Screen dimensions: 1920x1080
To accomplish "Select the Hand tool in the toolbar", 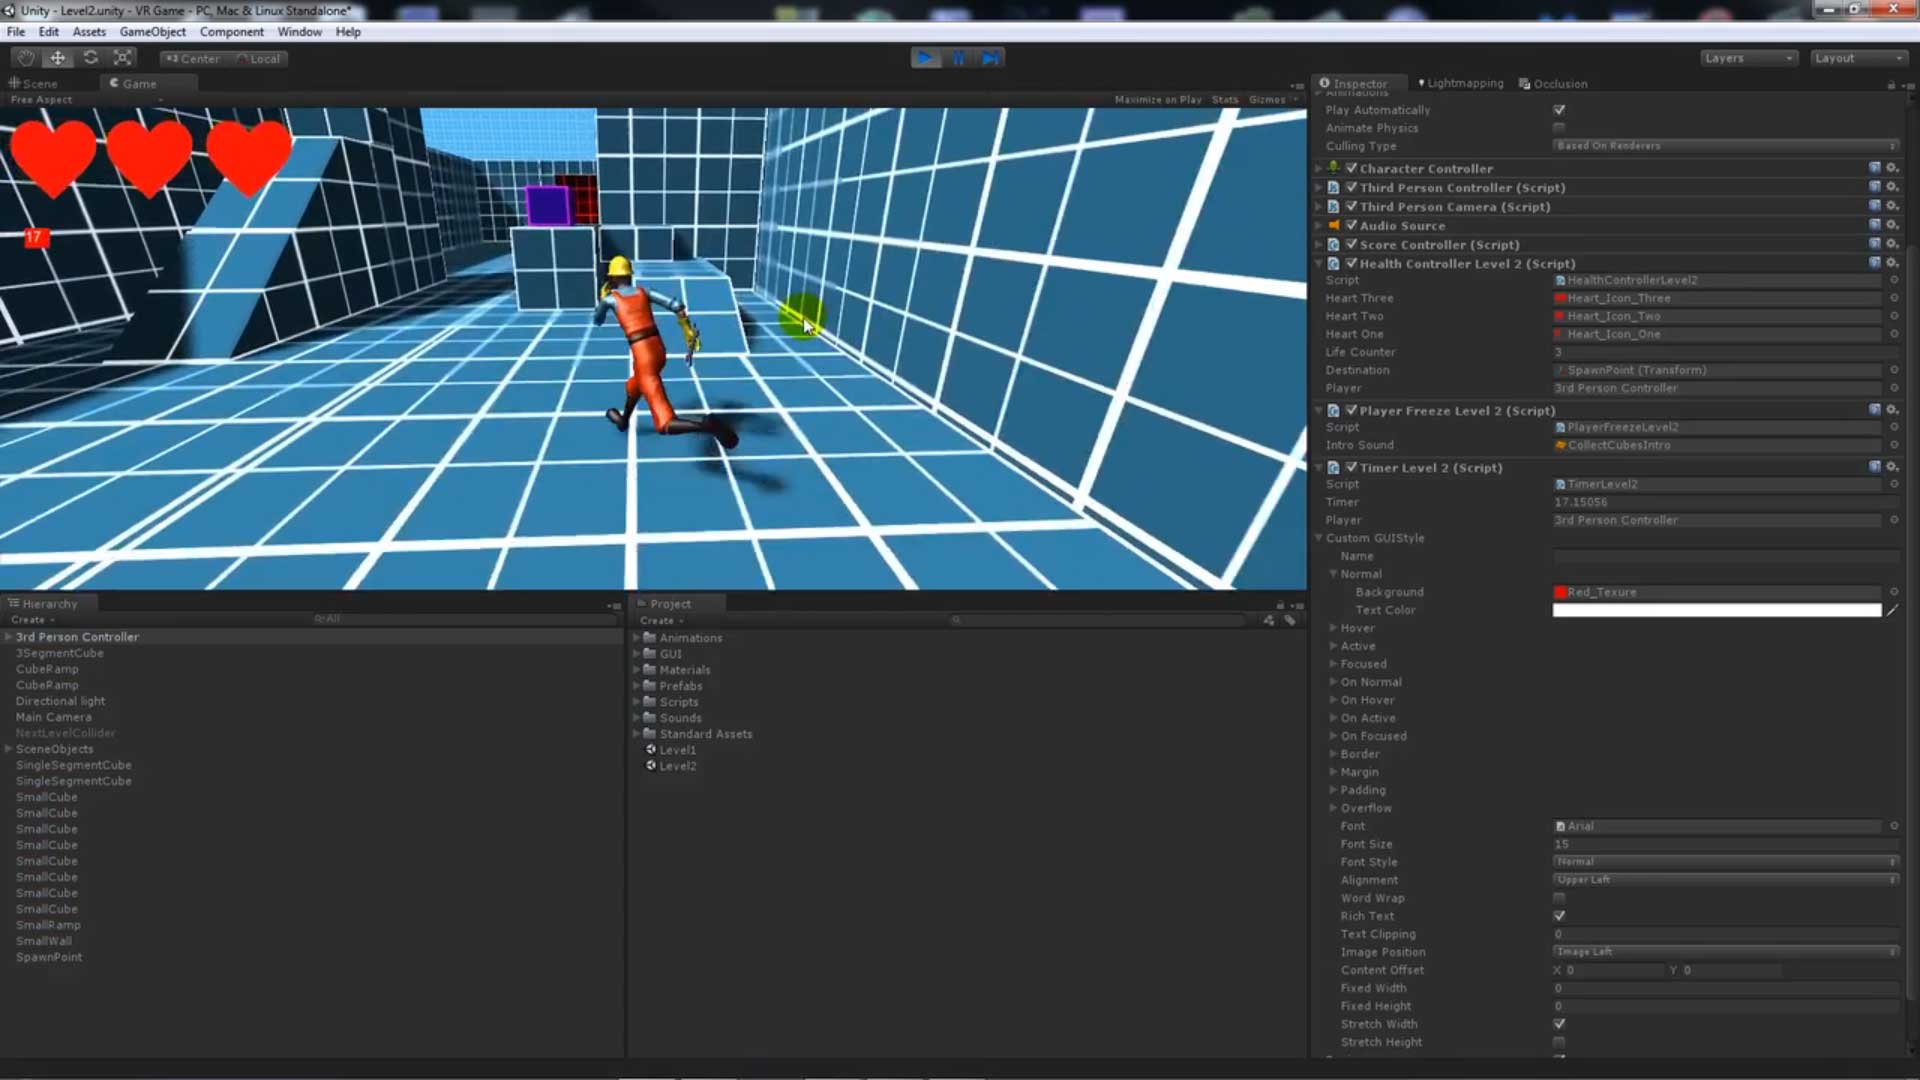I will coord(26,58).
